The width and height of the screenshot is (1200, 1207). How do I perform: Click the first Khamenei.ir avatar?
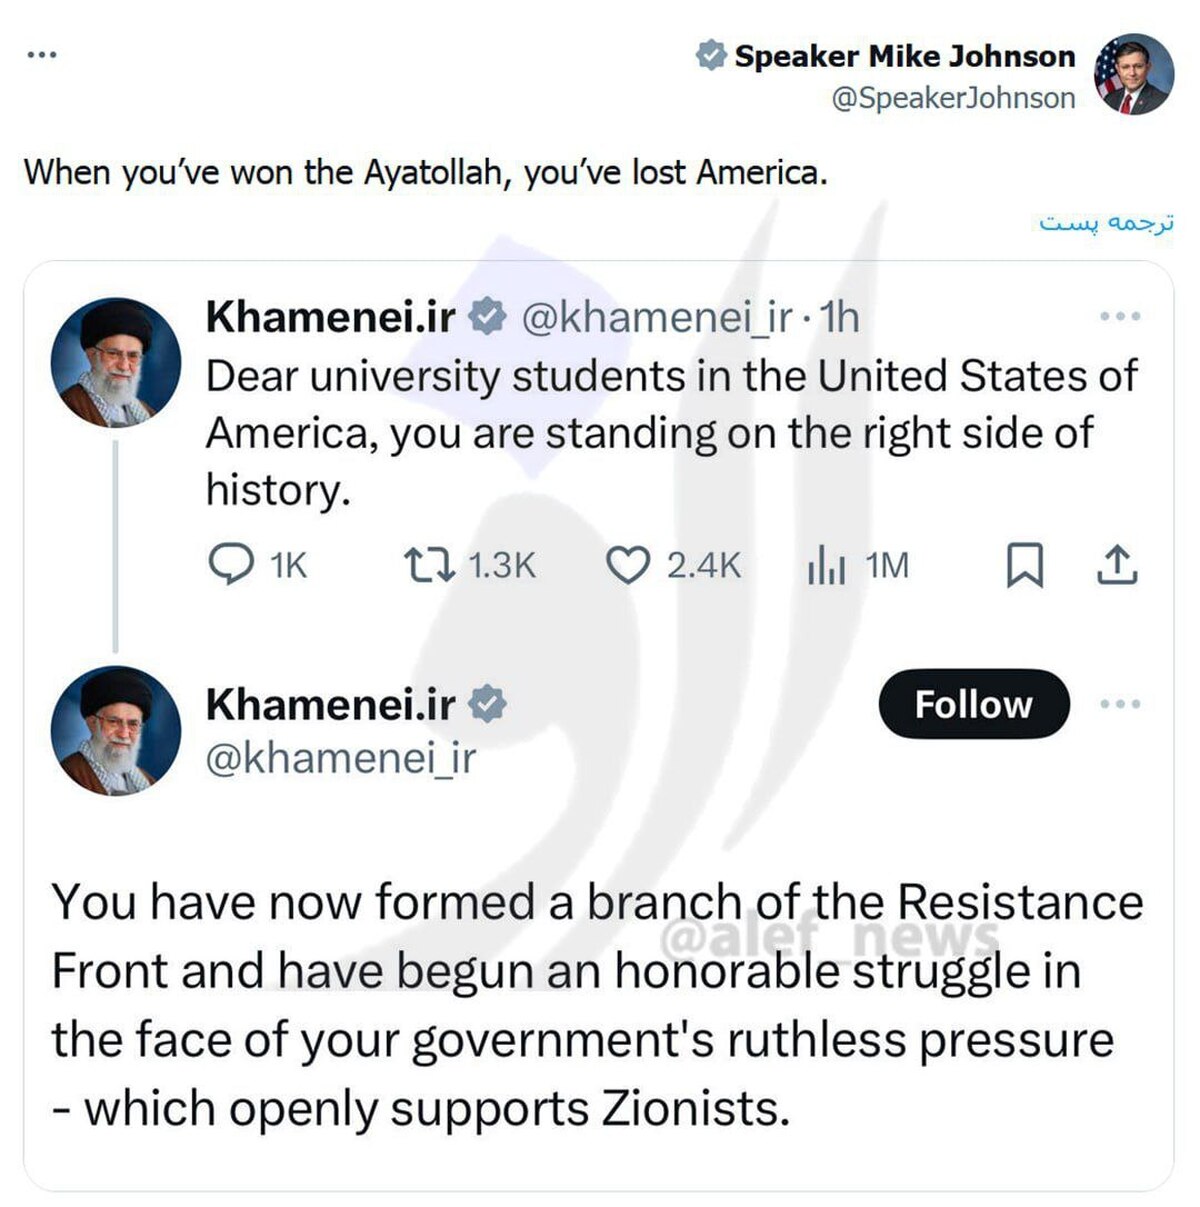tap(116, 362)
